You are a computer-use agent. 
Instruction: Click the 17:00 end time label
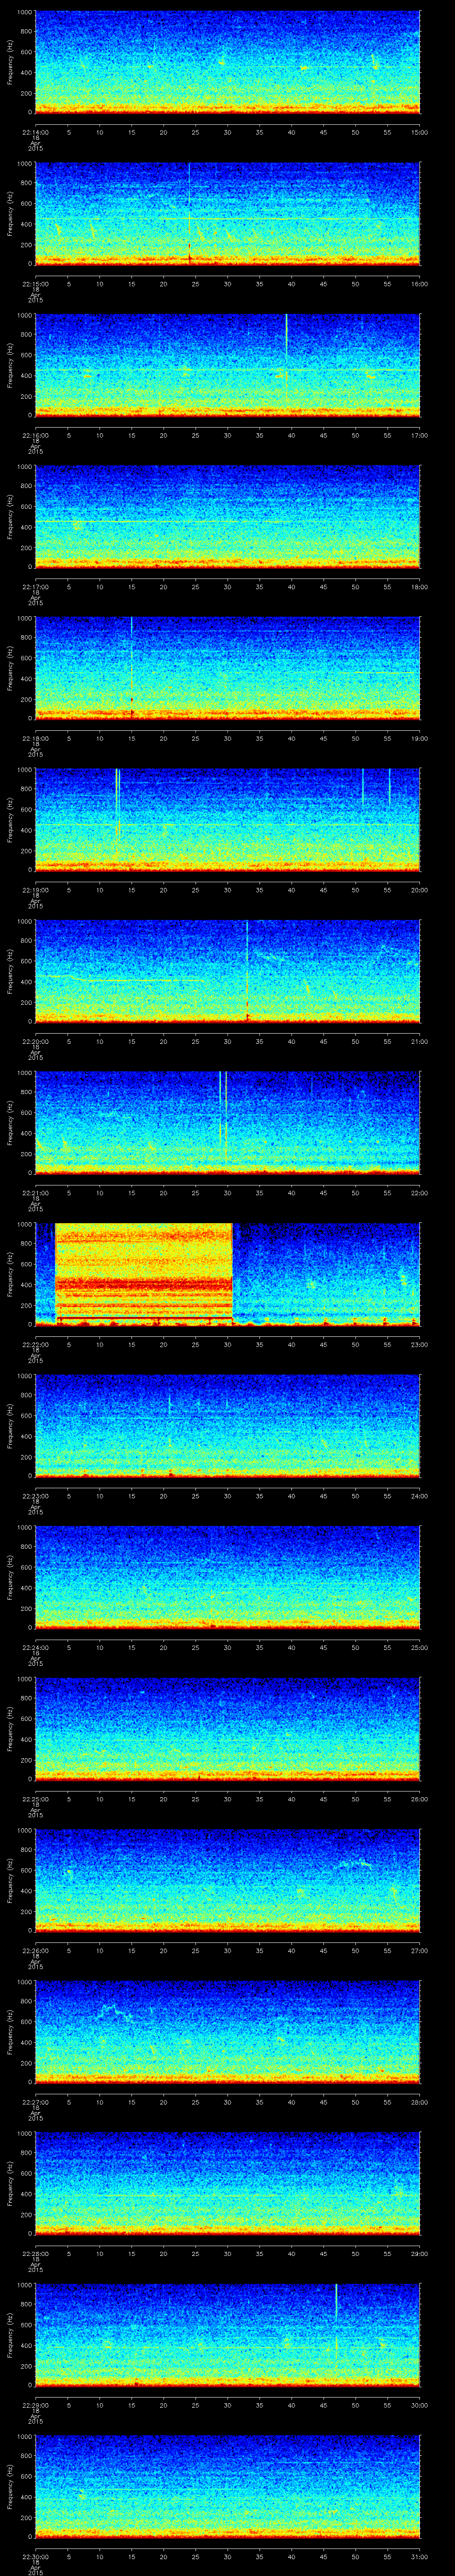[x=420, y=435]
